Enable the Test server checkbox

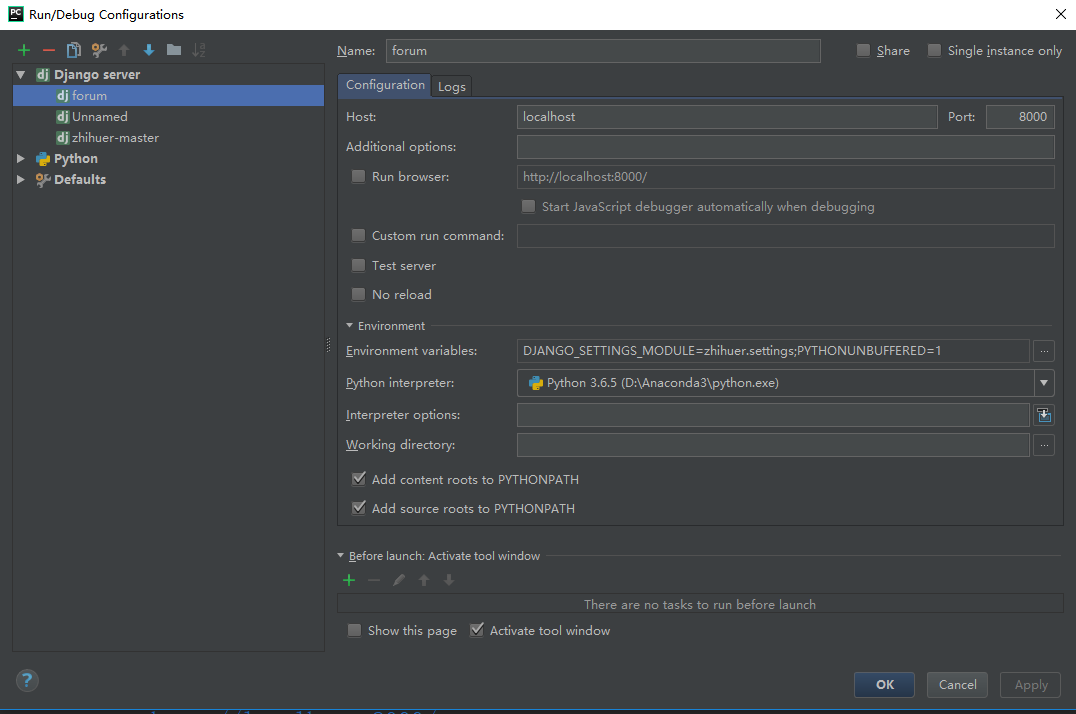tap(358, 265)
